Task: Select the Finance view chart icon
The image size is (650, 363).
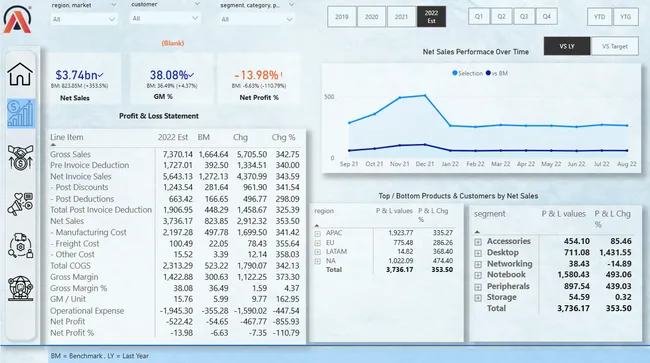Action: click(21, 113)
